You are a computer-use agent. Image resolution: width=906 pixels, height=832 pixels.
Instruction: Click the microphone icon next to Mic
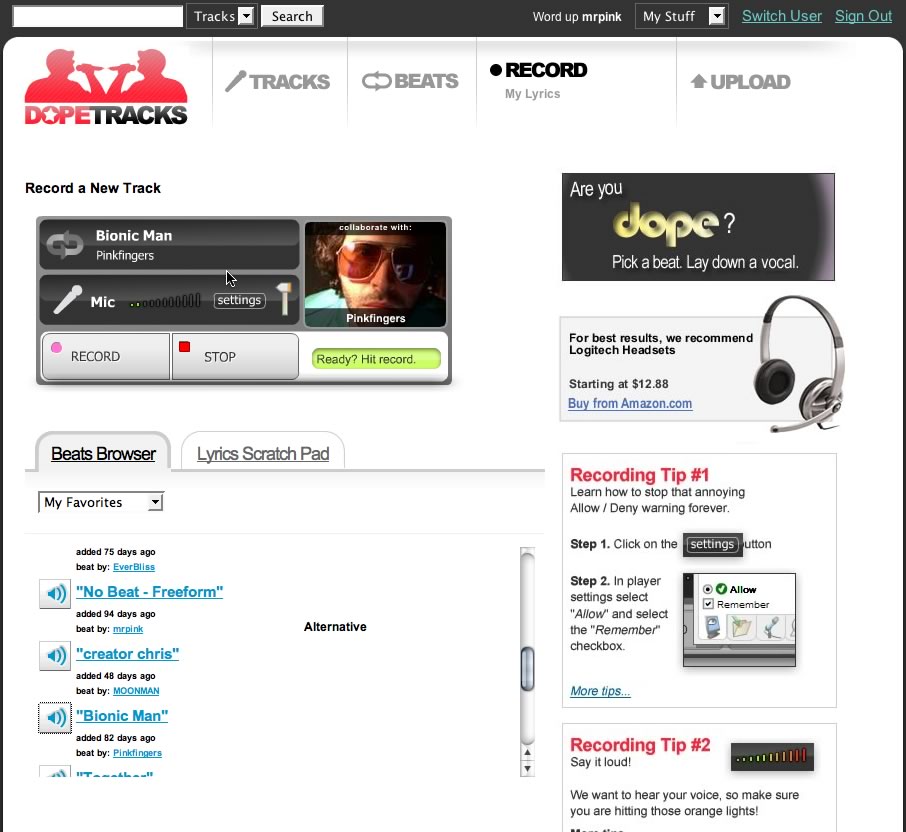click(68, 300)
